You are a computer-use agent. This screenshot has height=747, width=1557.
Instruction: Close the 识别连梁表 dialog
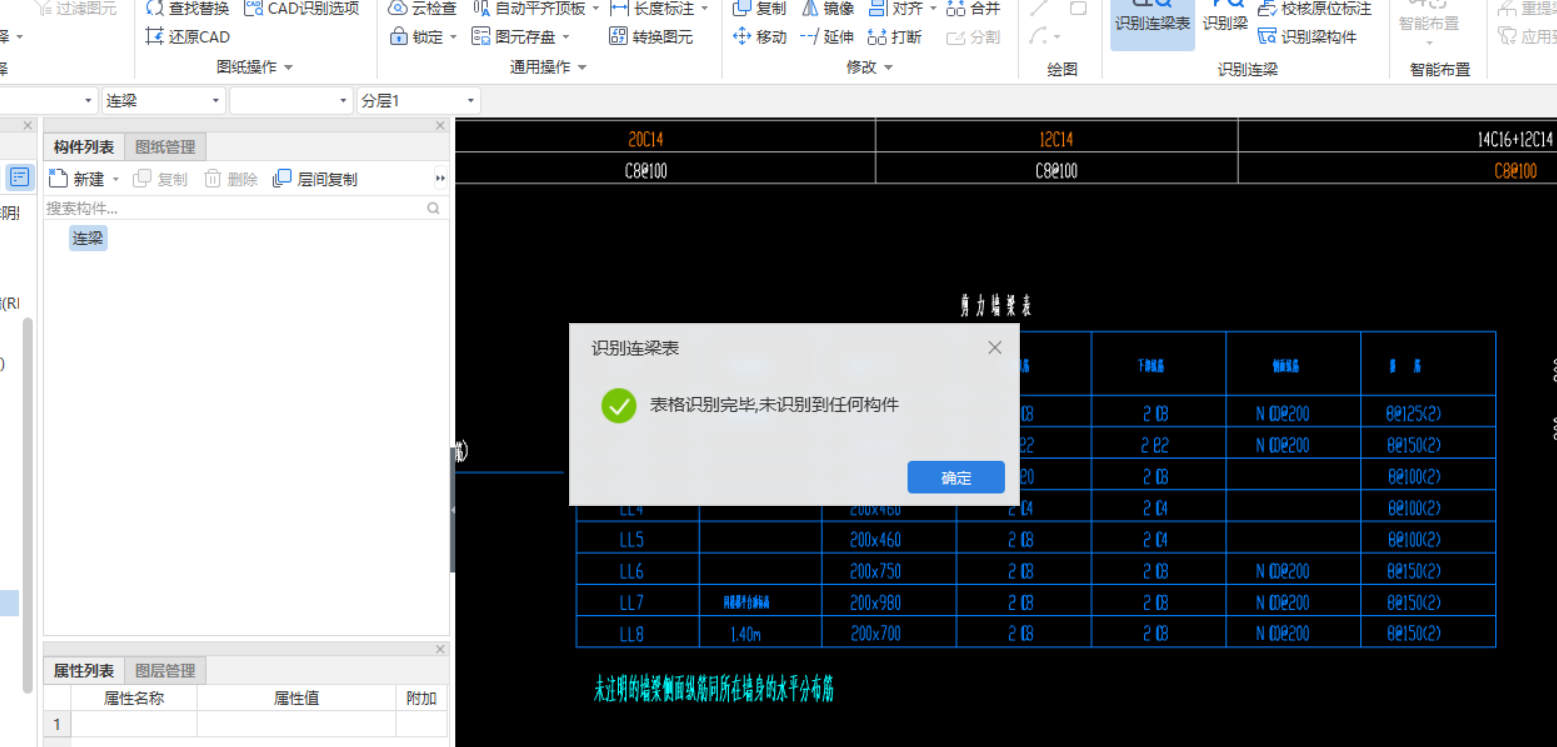994,348
